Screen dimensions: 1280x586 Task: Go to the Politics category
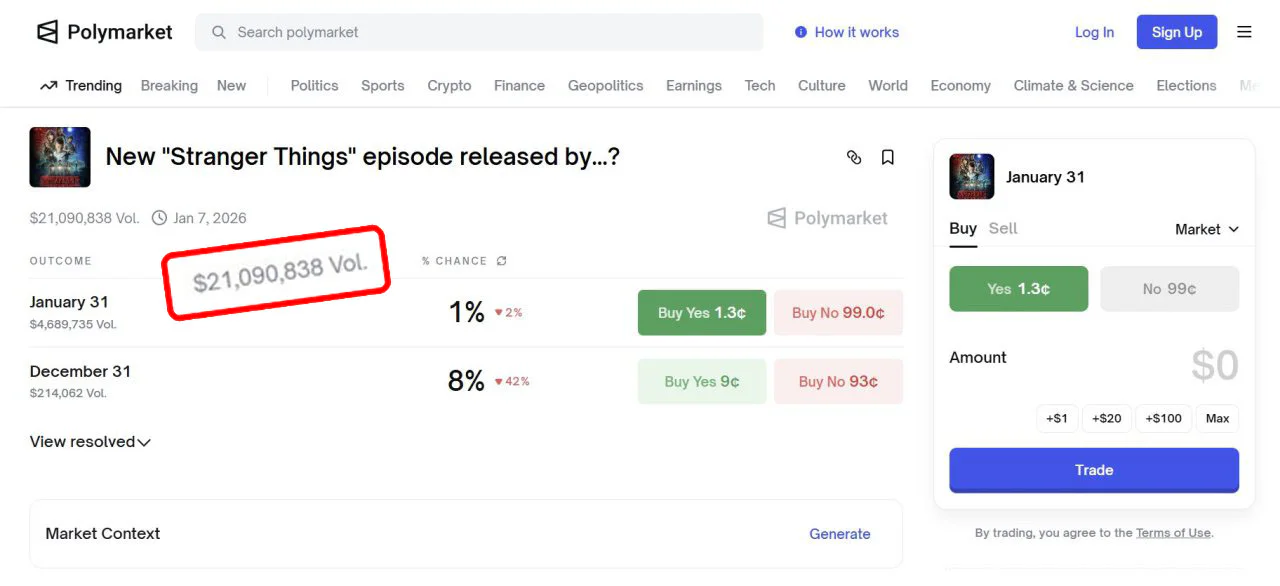click(314, 86)
